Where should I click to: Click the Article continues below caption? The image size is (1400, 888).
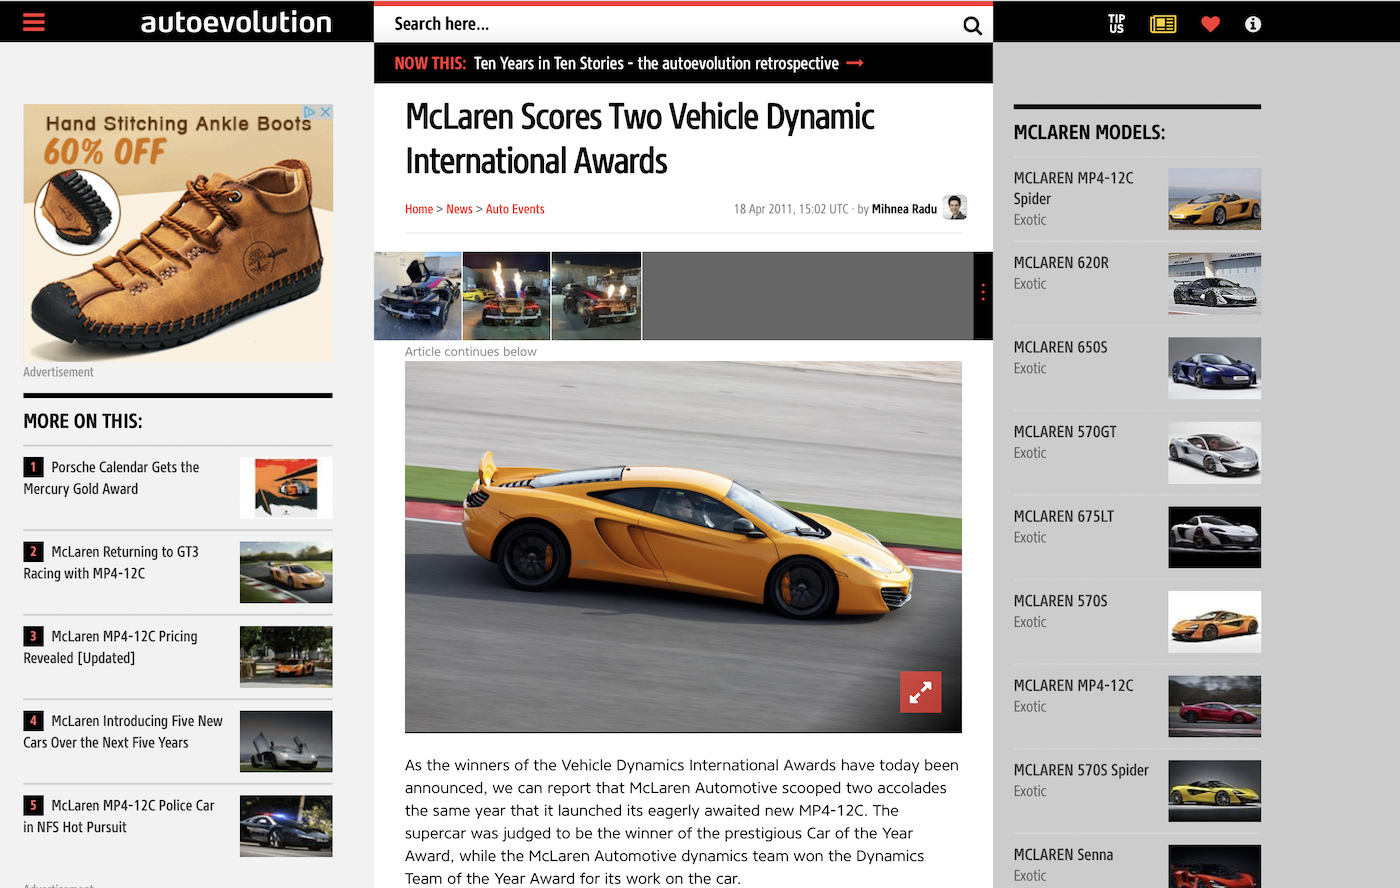pos(471,351)
